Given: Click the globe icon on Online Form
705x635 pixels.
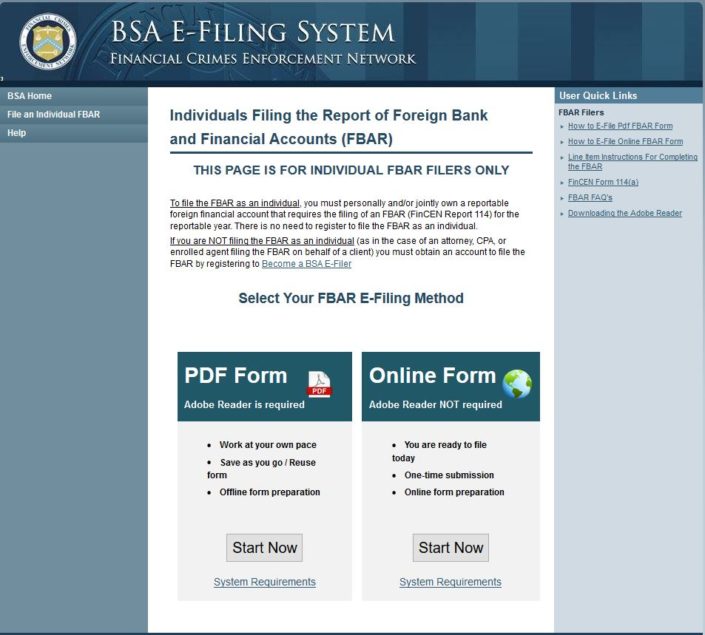Looking at the screenshot, I should click(517, 384).
